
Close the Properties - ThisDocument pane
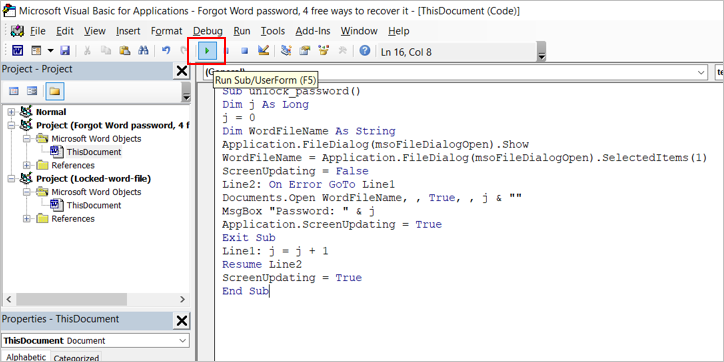tap(182, 320)
